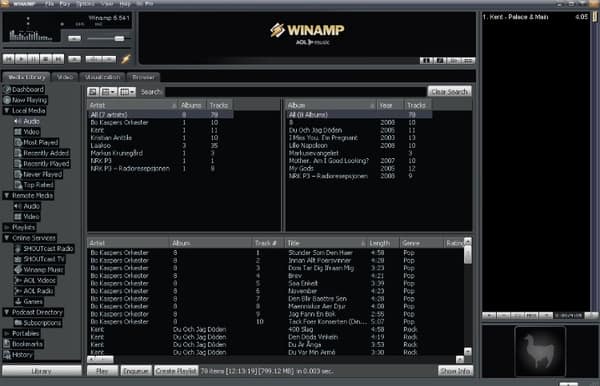Open the third columns dropdown near Search
The width and height of the screenshot is (600, 386).
click(x=127, y=92)
